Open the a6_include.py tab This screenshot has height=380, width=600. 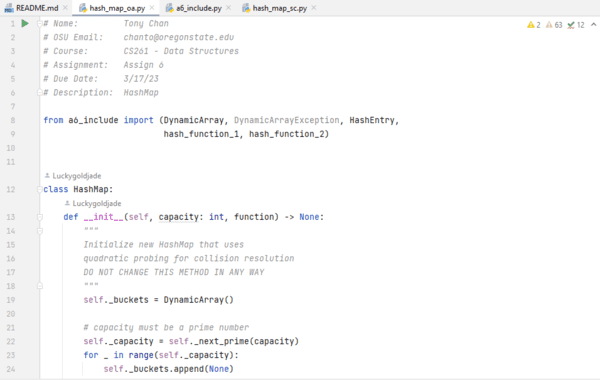(x=199, y=8)
